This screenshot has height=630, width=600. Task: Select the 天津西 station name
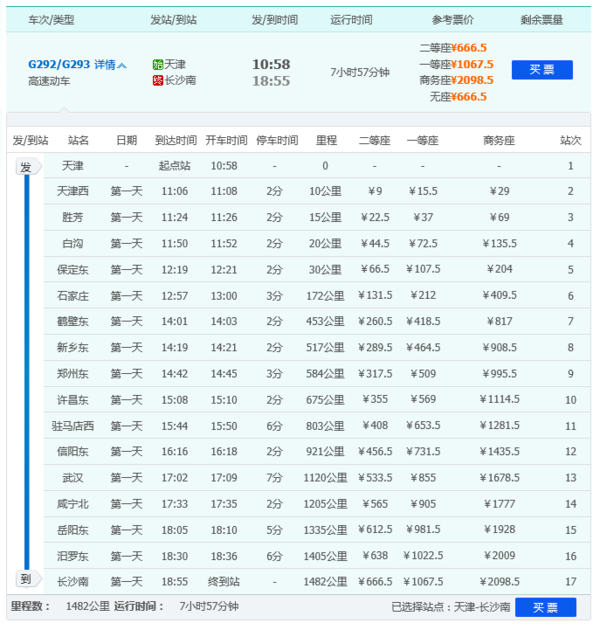pos(73,191)
